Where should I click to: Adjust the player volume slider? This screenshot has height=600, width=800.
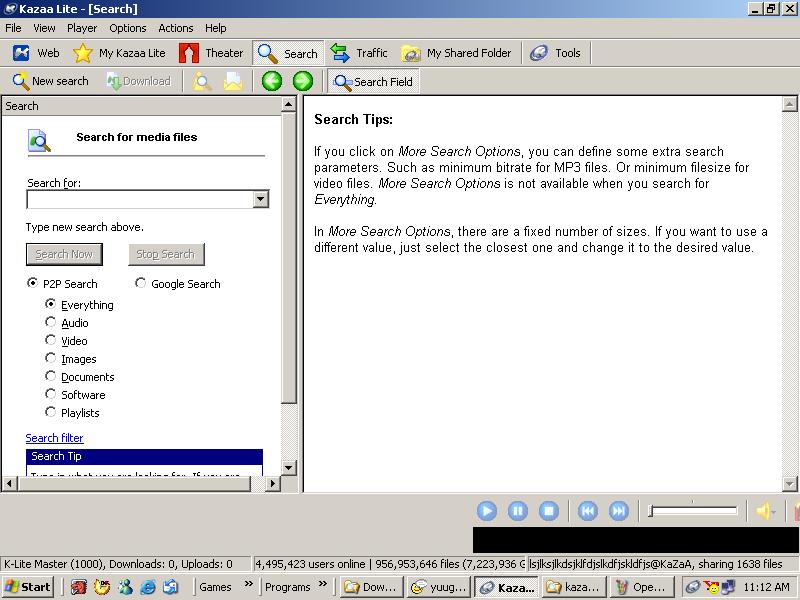[692, 511]
